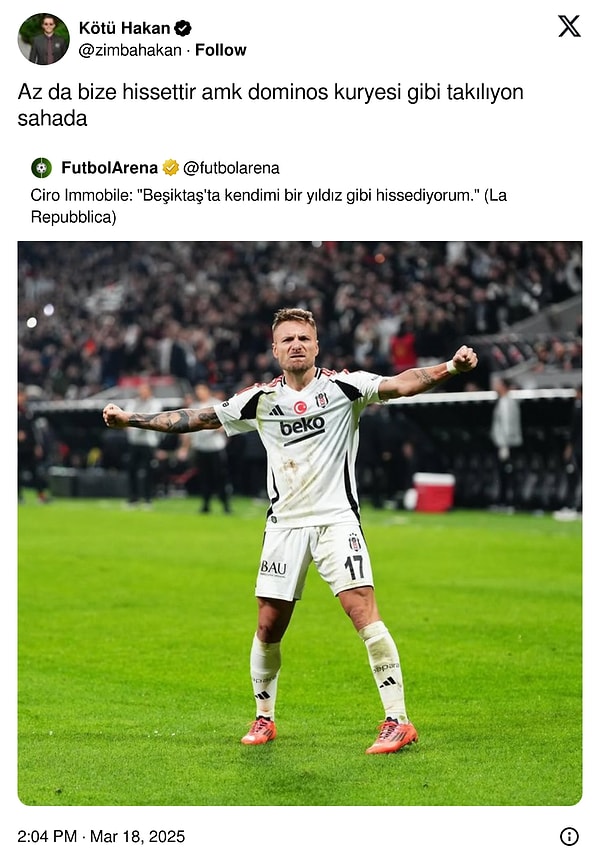Image resolution: width=600 pixels, height=867 pixels.
Task: Click the FutbolArena account name
Action: click(x=109, y=168)
